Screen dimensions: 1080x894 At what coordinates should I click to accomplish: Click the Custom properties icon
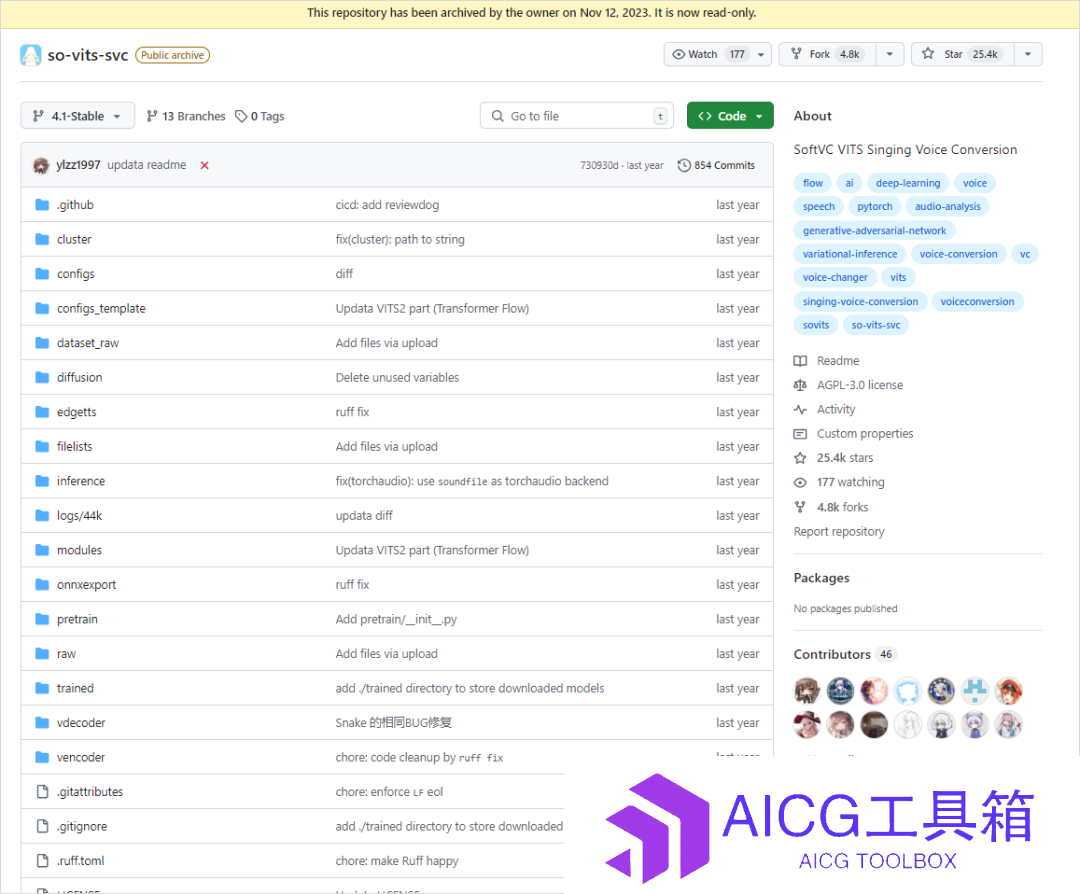[800, 434]
